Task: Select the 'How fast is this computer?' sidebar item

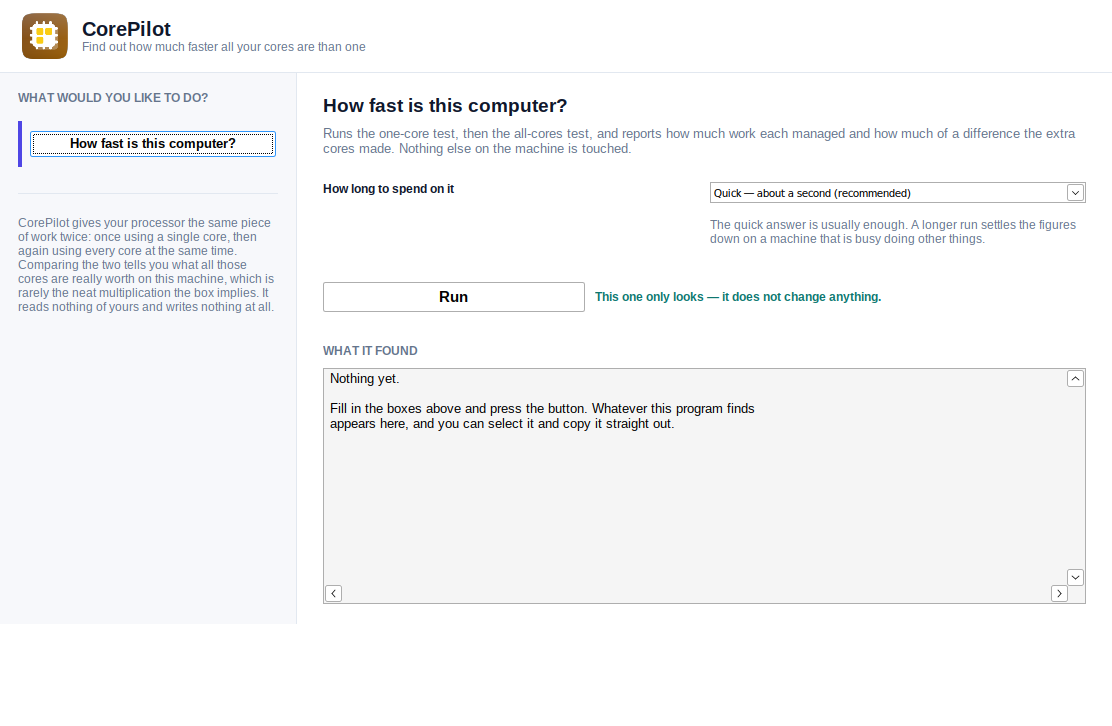Action: (x=152, y=144)
